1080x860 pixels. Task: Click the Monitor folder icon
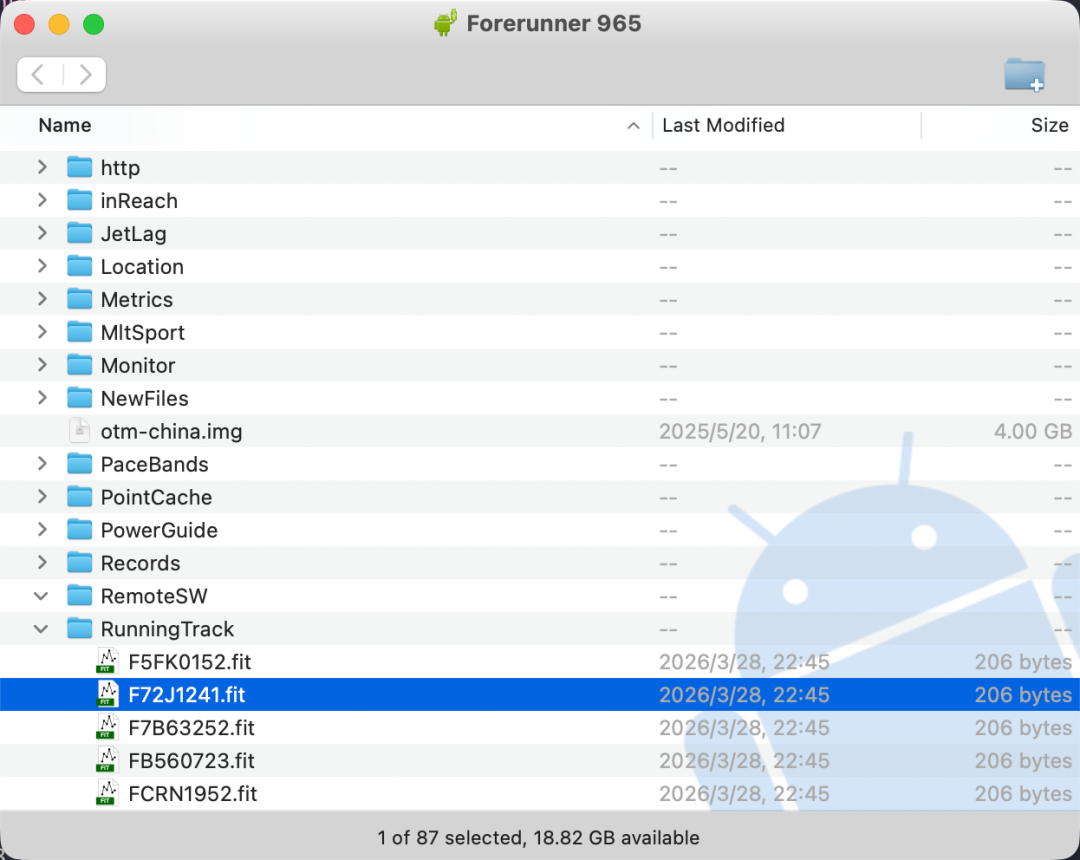tap(79, 365)
